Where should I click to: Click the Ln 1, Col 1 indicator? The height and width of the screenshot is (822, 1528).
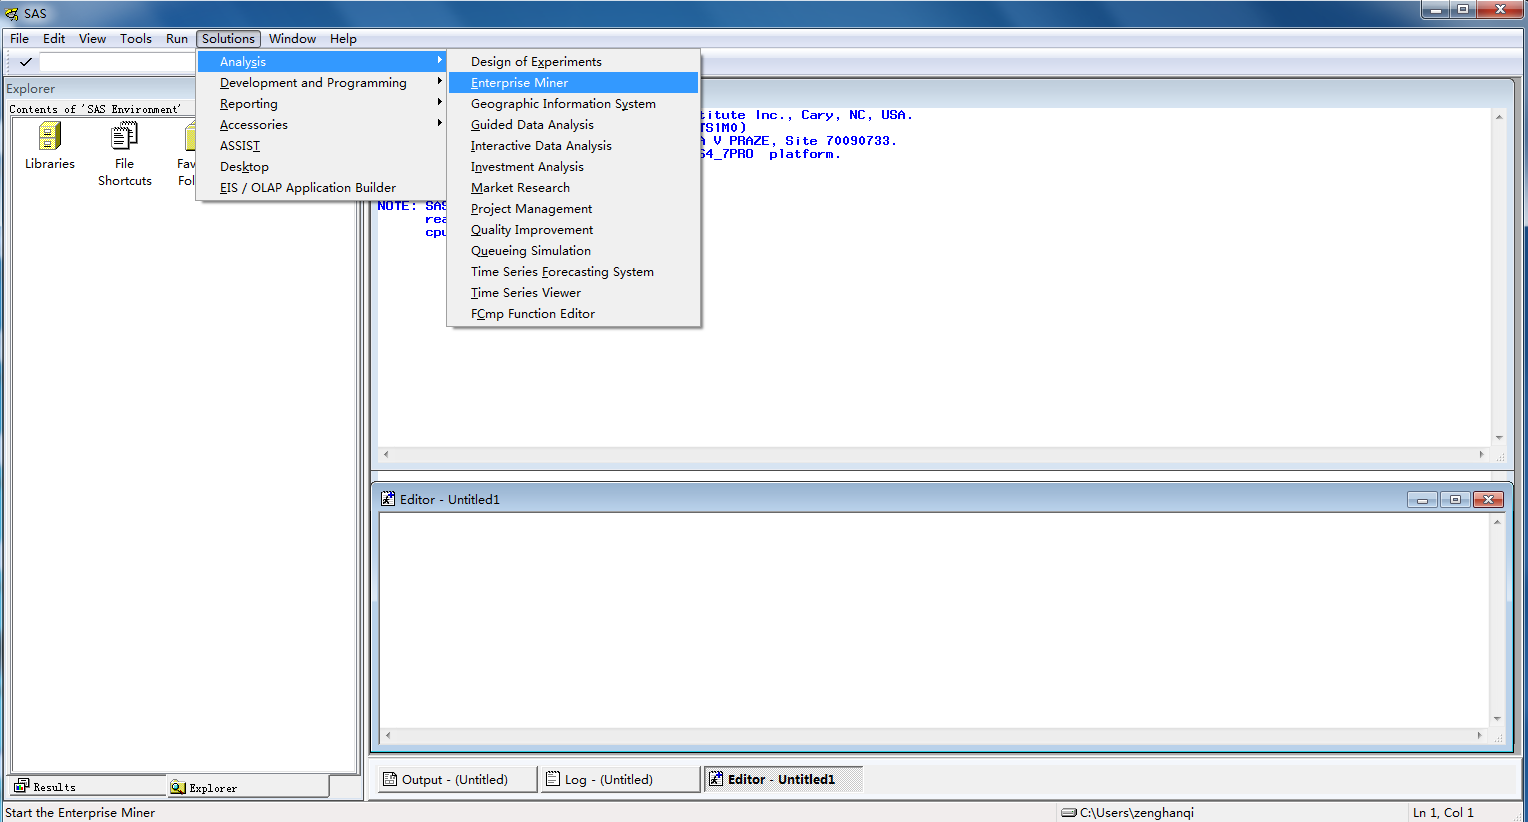(1443, 813)
